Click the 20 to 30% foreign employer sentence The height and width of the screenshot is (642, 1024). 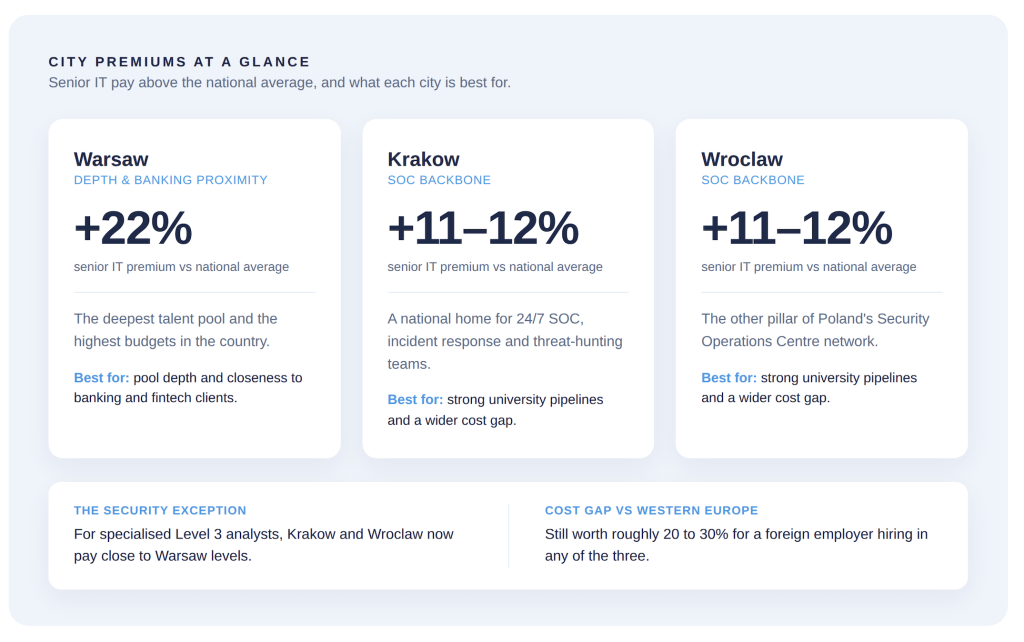736,545
